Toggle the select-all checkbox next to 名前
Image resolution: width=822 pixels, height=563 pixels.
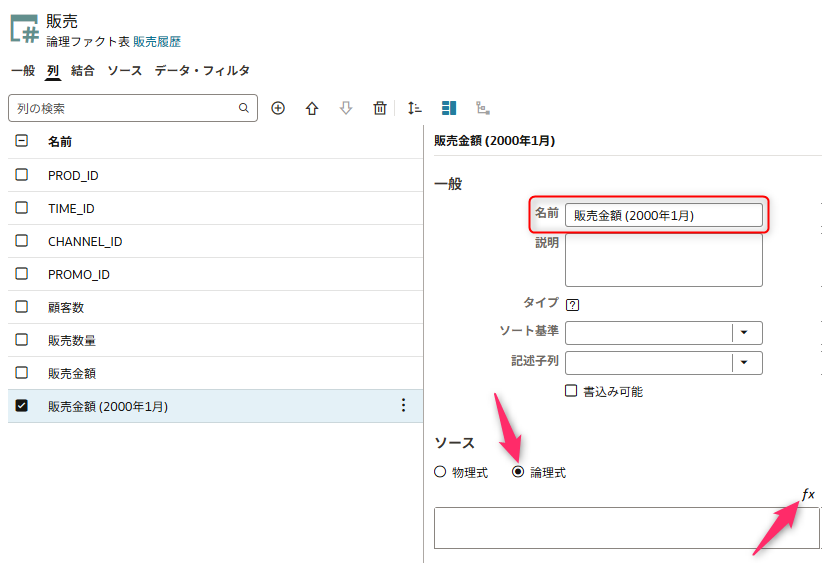(21, 140)
